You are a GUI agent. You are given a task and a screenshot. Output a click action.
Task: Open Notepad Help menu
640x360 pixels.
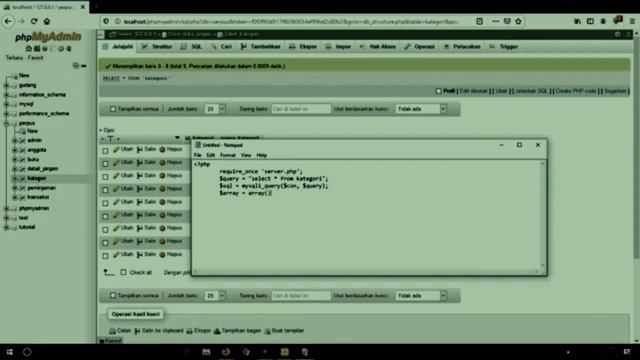pyautogui.click(x=262, y=155)
